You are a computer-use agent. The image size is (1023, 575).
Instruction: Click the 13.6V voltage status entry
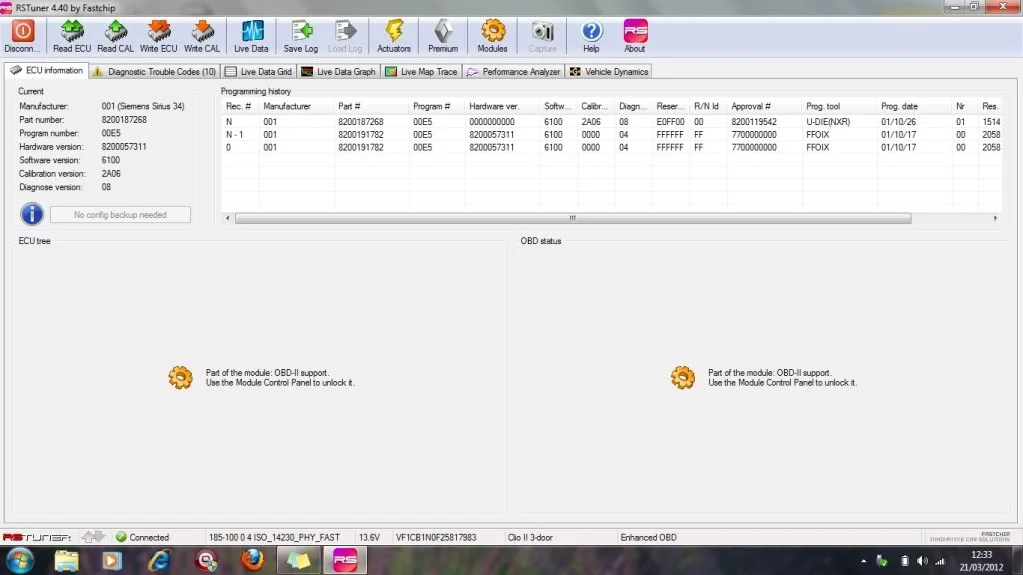(369, 537)
